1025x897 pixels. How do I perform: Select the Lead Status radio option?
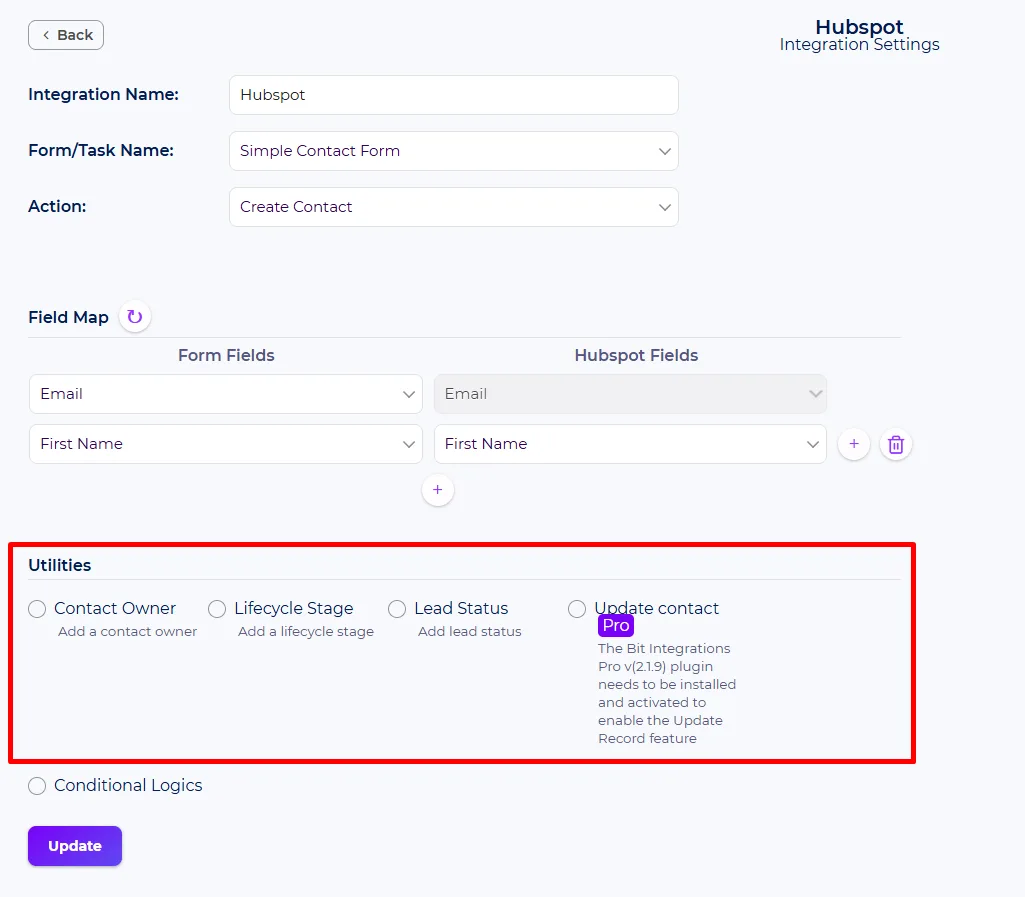point(397,609)
